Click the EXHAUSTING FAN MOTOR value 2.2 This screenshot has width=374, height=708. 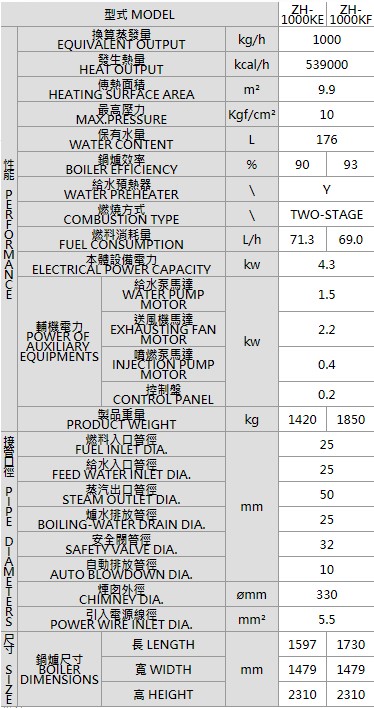tap(327, 330)
